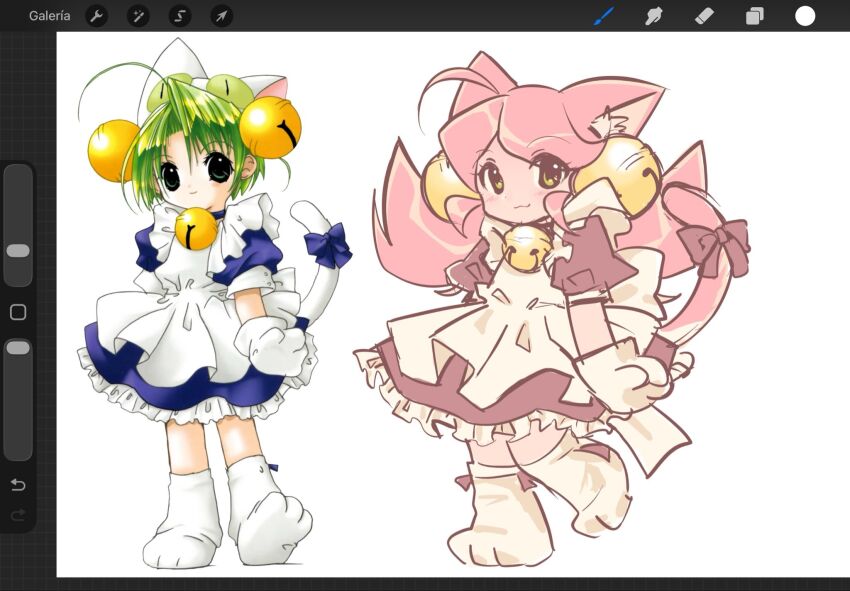Select the Eraser tool

point(704,16)
